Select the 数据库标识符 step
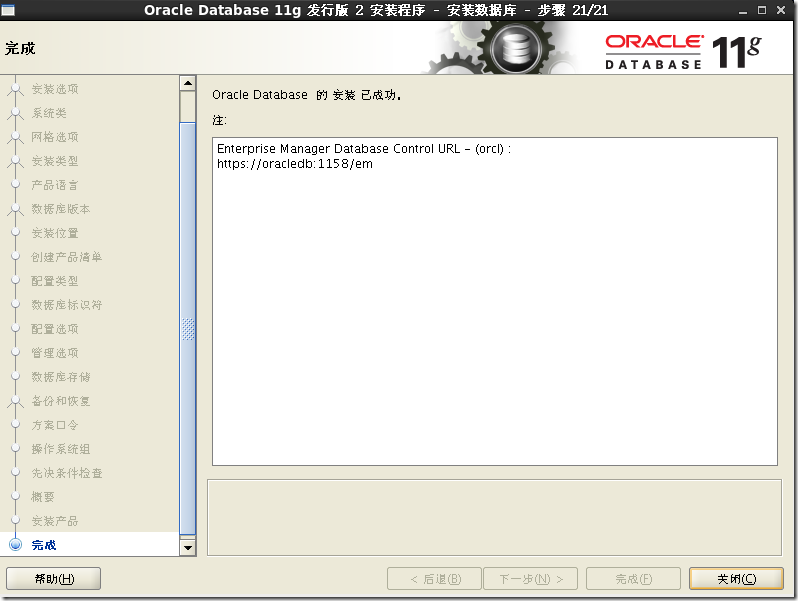Screen dimensions: 798x601 [x=67, y=305]
